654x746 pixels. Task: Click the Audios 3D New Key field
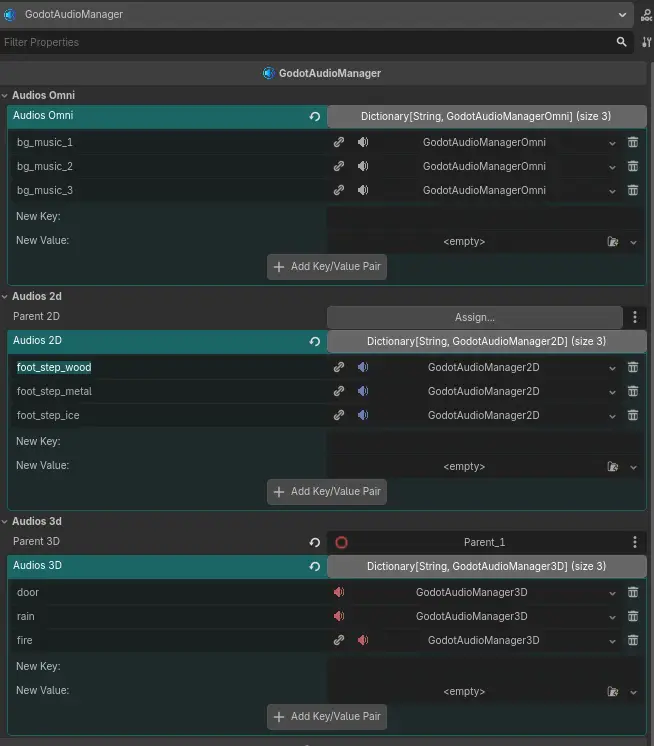tap(486, 667)
